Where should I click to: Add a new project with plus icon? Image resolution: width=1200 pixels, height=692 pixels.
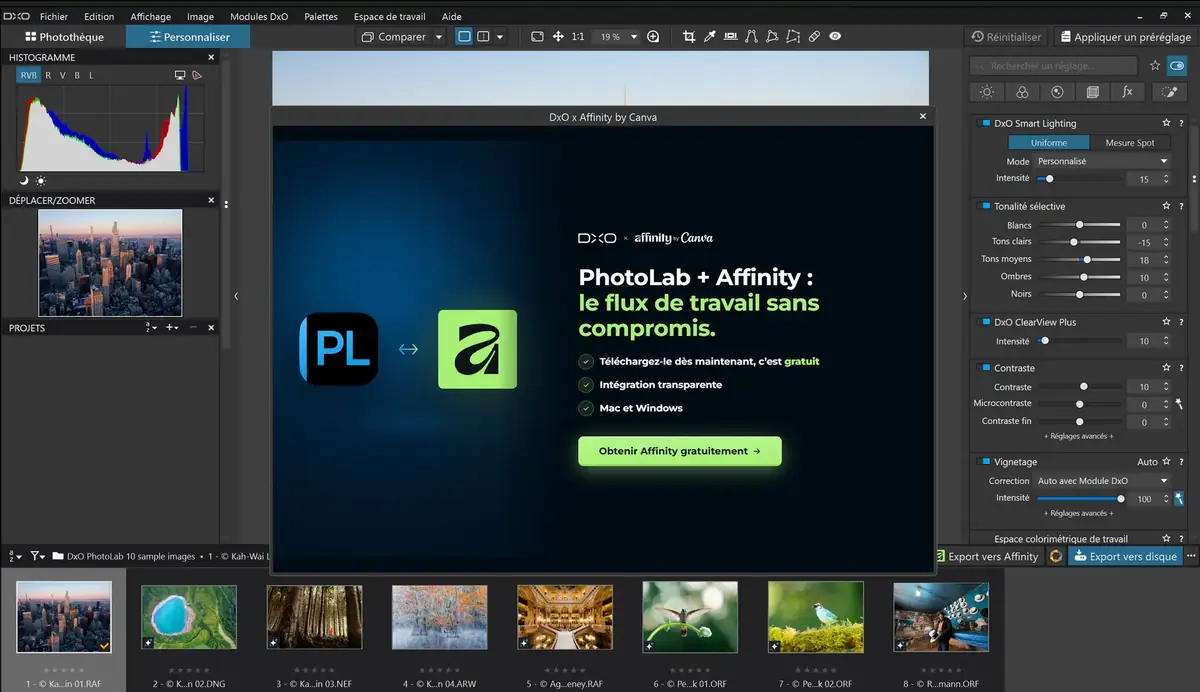click(x=172, y=327)
